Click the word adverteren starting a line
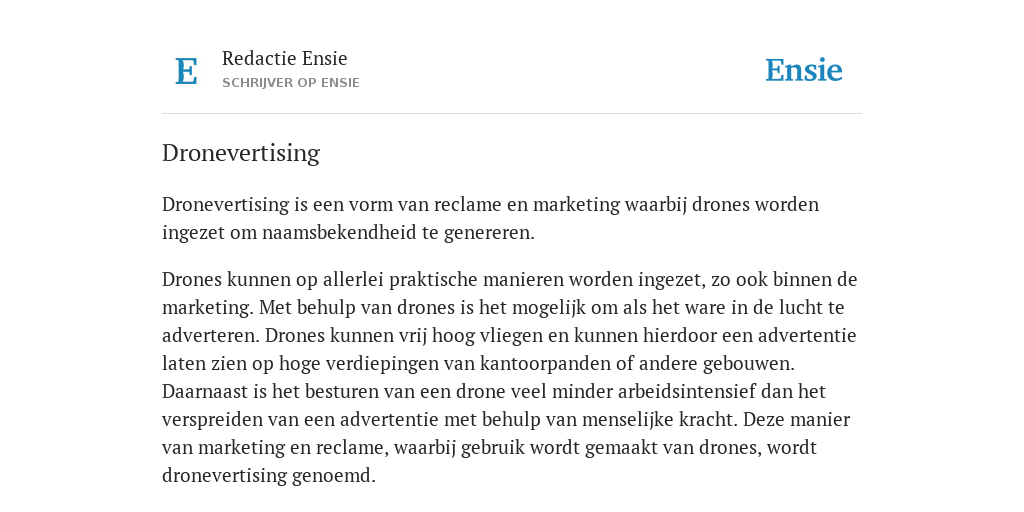 (x=211, y=336)
